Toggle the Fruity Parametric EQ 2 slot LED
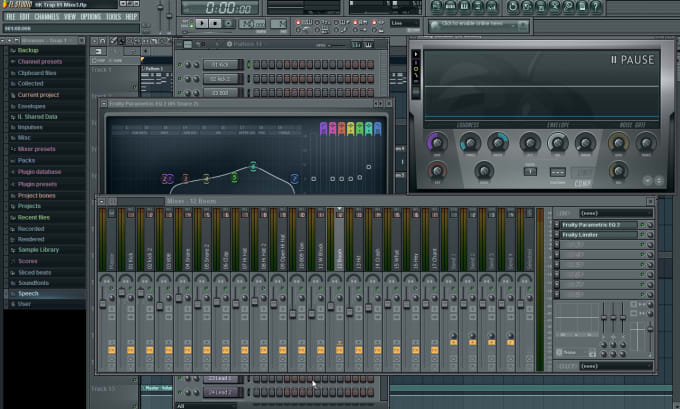 pos(642,225)
